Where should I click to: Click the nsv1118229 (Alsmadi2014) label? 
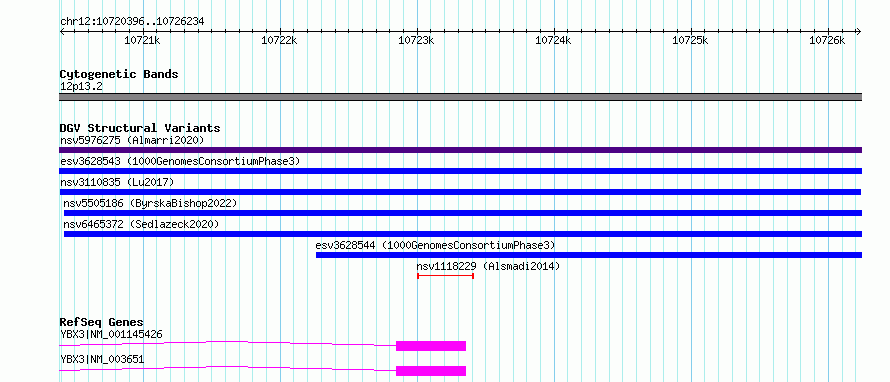coord(488,266)
